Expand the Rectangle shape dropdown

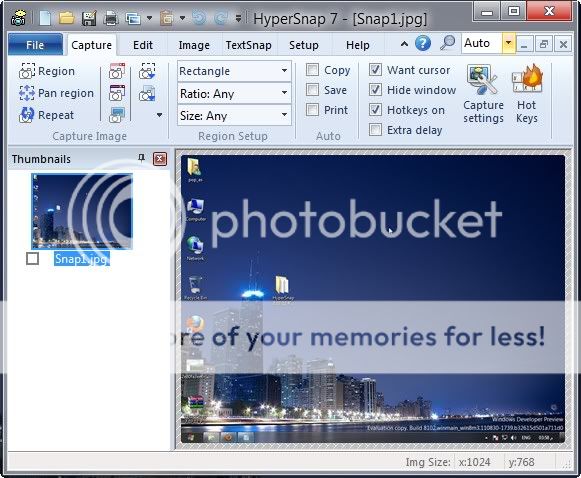[234, 71]
